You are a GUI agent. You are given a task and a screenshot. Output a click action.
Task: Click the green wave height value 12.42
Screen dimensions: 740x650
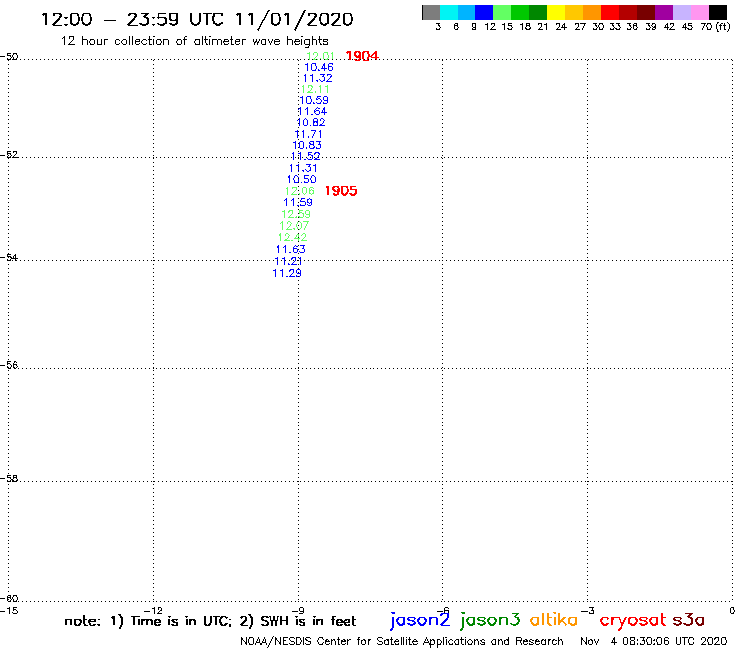pos(292,237)
